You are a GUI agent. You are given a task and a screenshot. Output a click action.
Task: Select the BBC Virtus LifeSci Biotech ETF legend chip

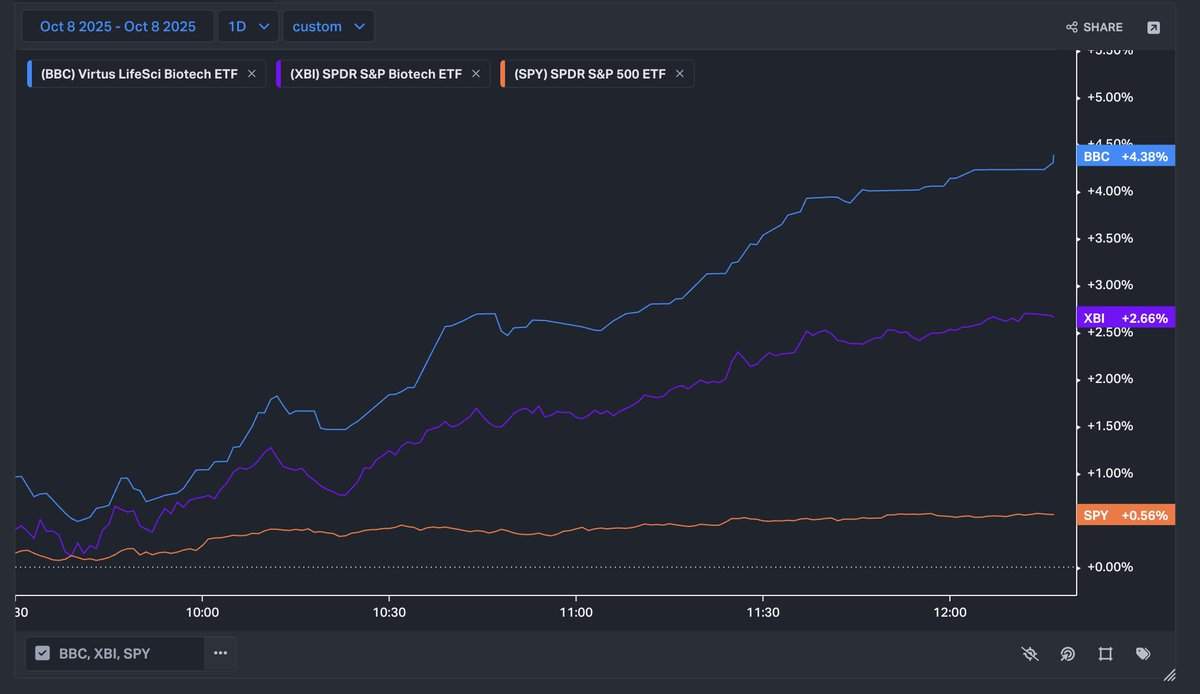pos(145,73)
